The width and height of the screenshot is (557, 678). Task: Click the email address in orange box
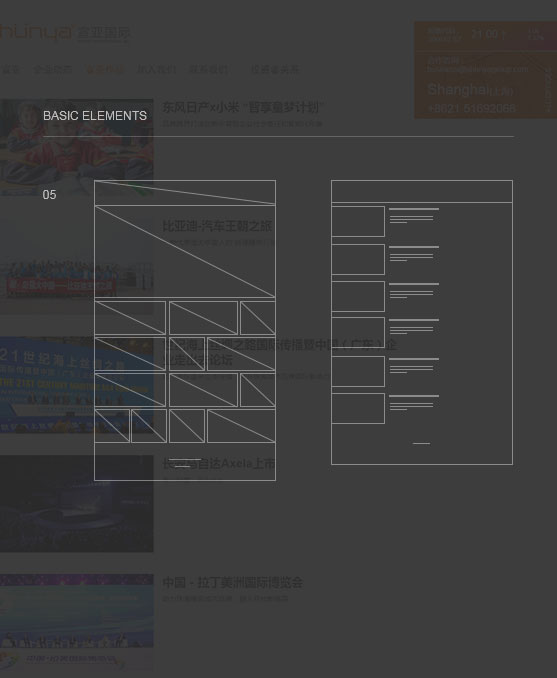(477, 69)
